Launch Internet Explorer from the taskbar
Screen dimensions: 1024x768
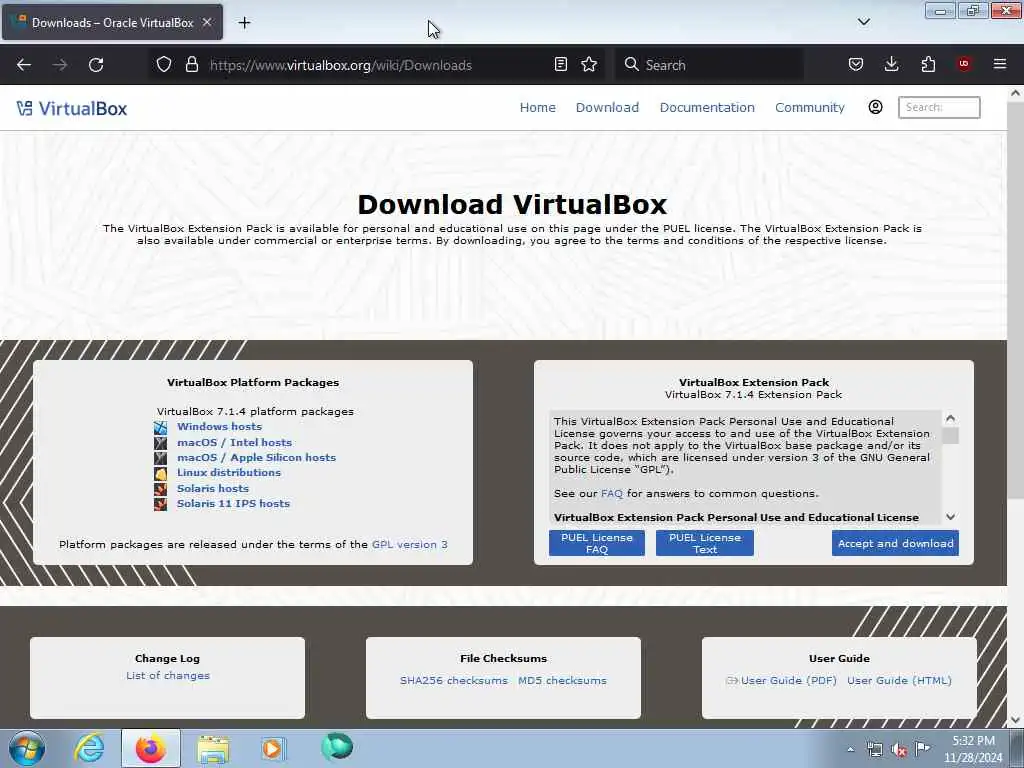pyautogui.click(x=89, y=748)
